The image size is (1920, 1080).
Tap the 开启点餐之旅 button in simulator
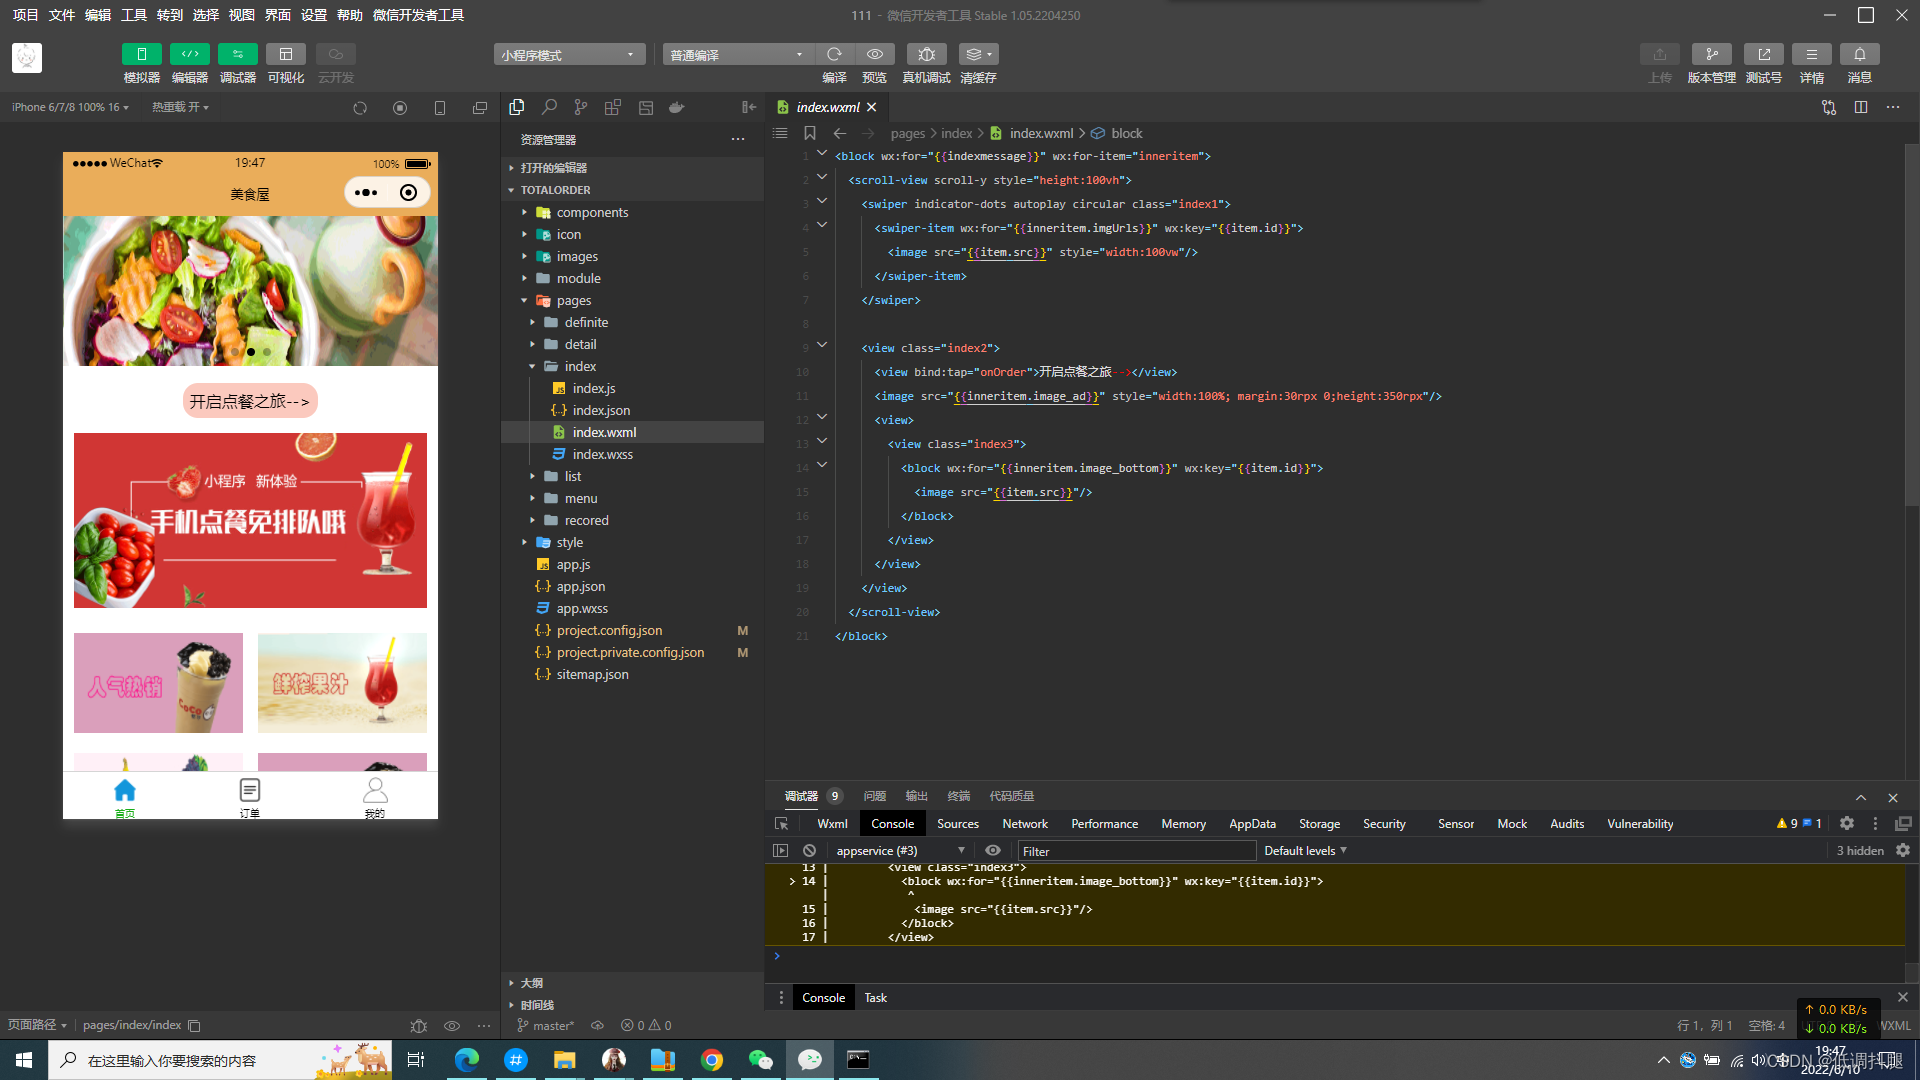pyautogui.click(x=250, y=401)
